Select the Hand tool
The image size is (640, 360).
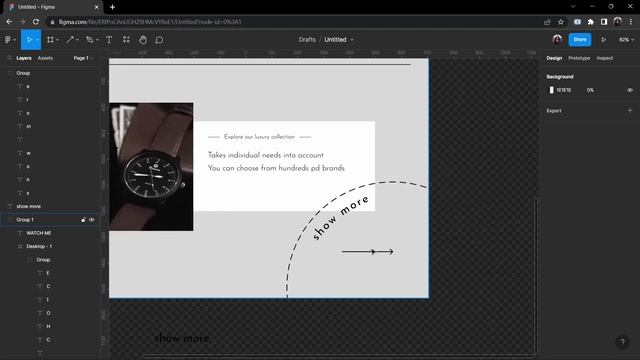(142, 40)
